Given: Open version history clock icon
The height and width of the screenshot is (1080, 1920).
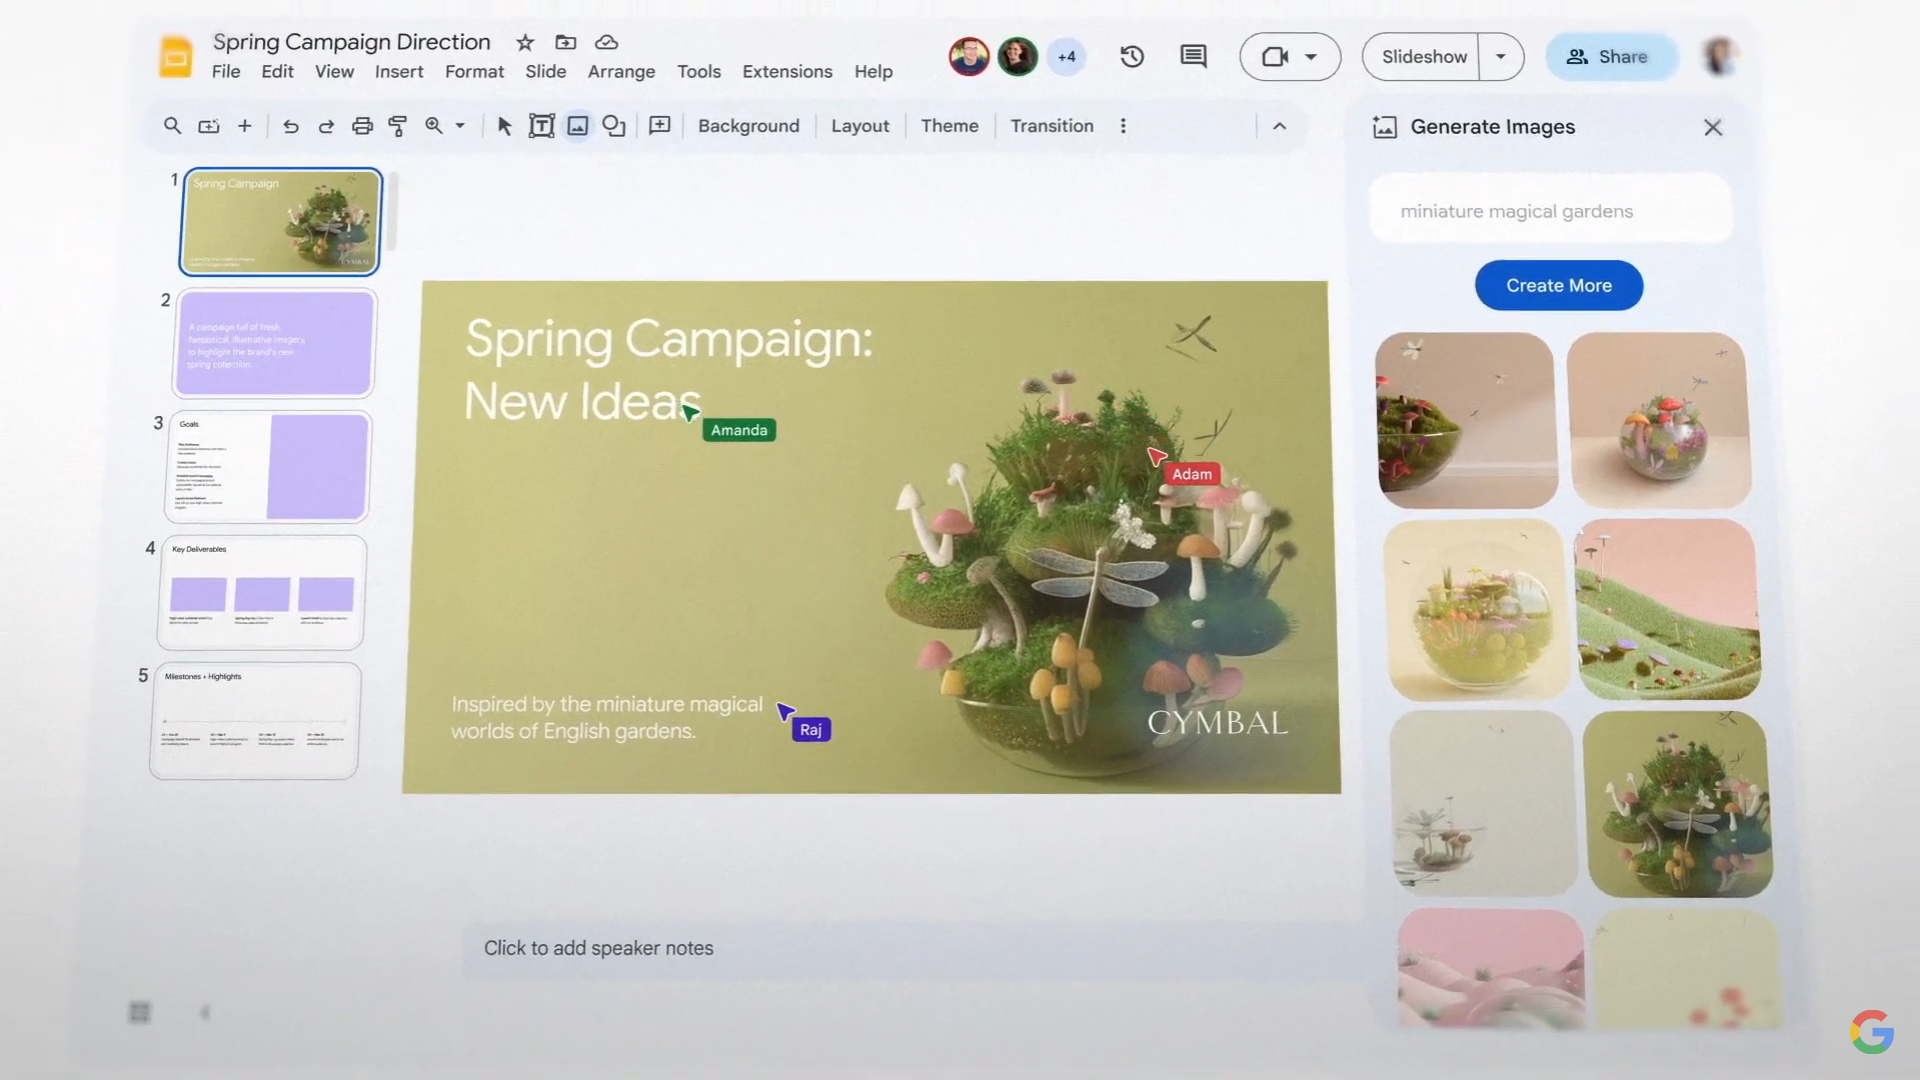Looking at the screenshot, I should click(x=1132, y=57).
